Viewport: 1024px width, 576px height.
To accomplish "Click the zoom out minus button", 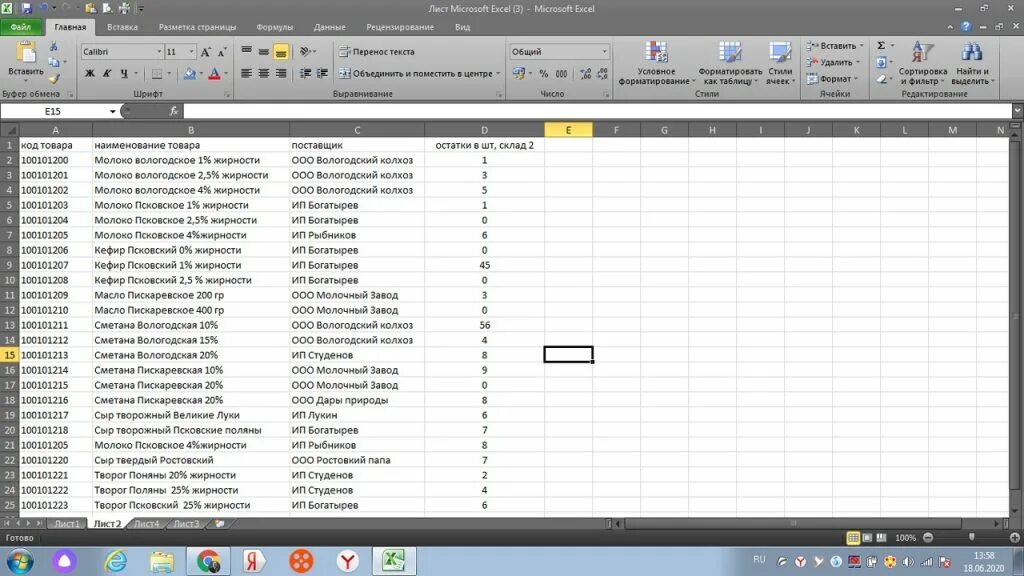I will [x=928, y=537].
